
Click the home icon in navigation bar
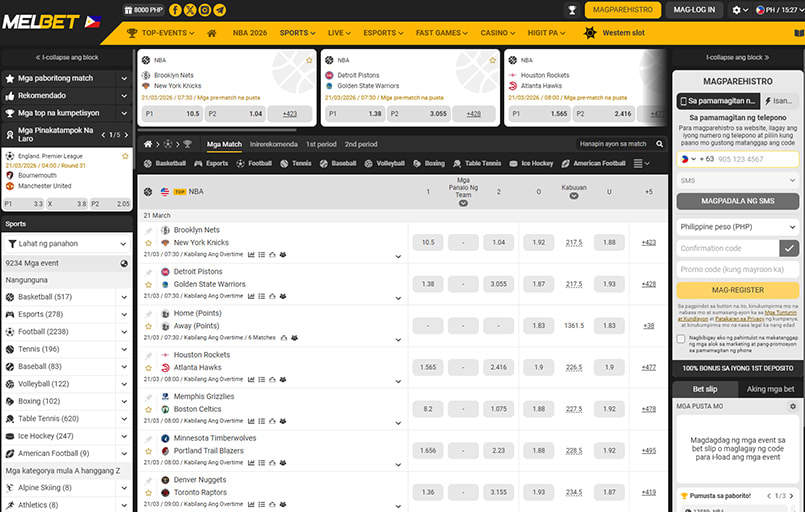[x=211, y=33]
